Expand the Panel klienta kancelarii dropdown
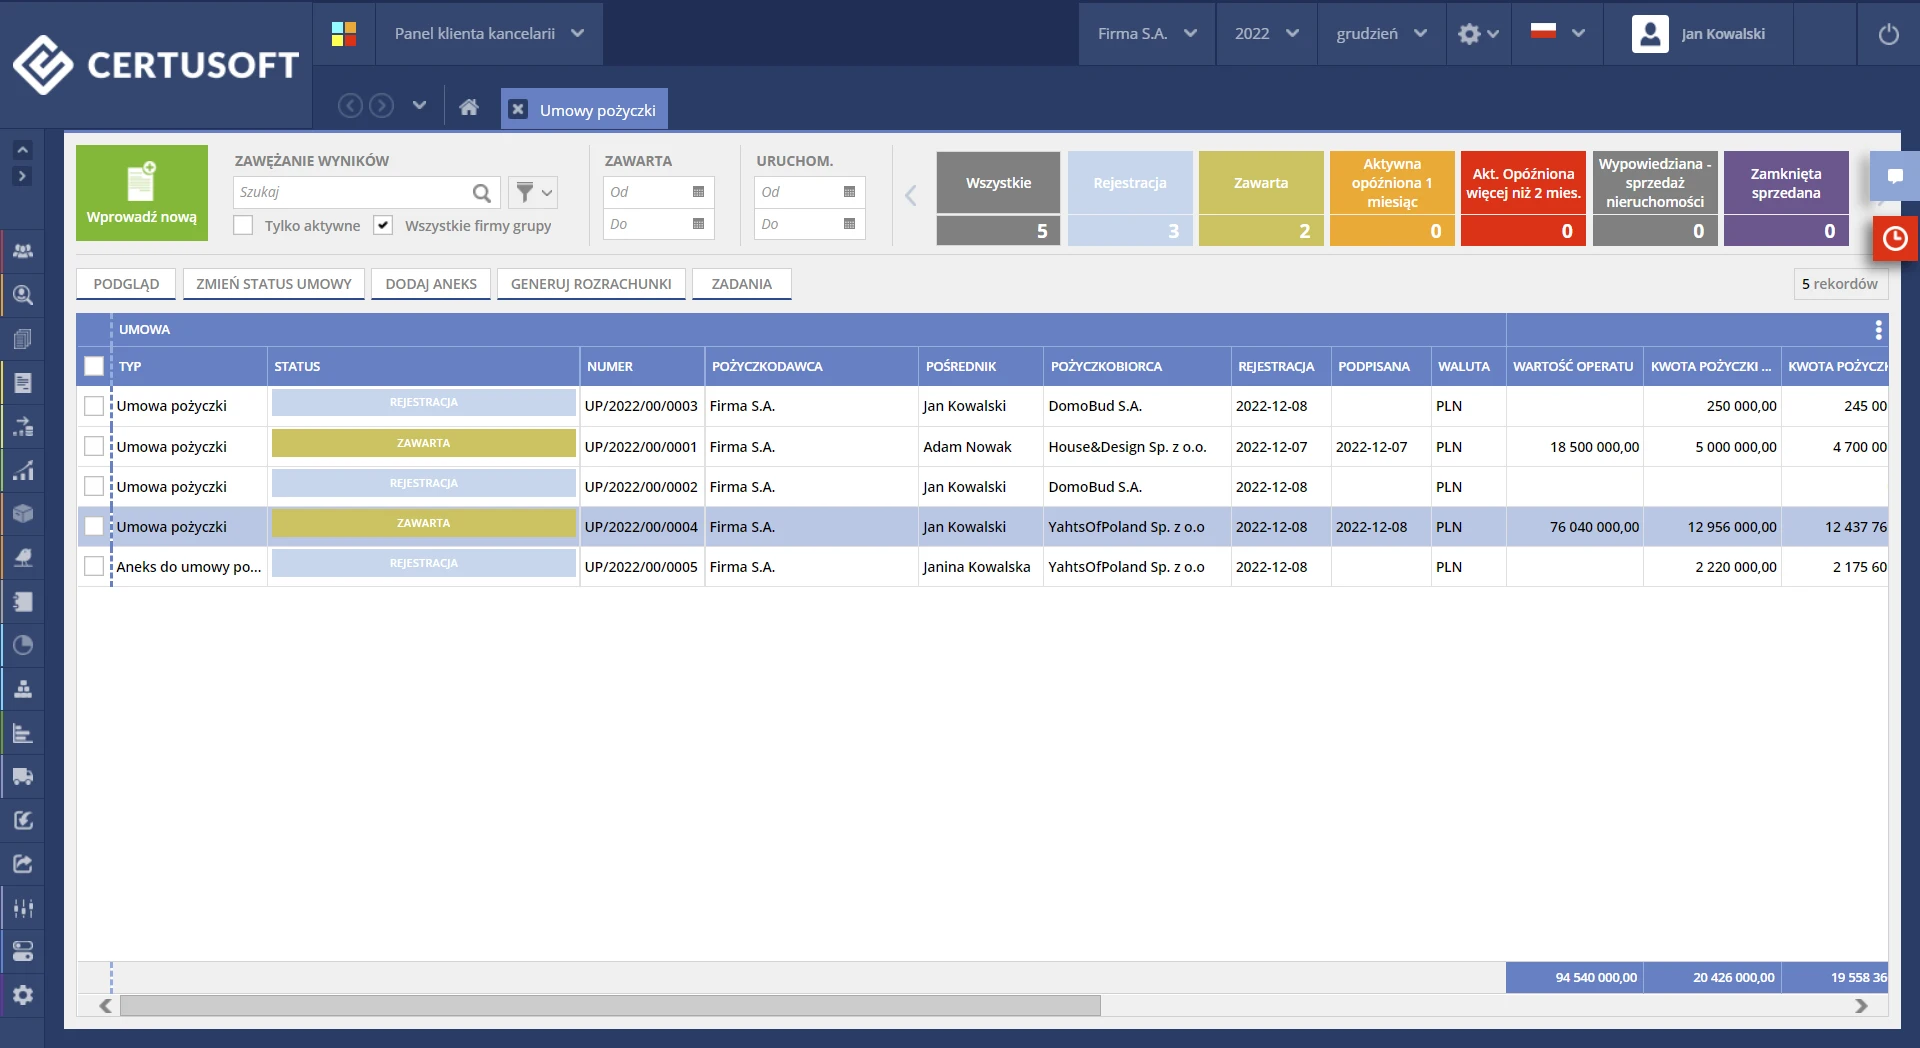1920x1048 pixels. (x=489, y=34)
